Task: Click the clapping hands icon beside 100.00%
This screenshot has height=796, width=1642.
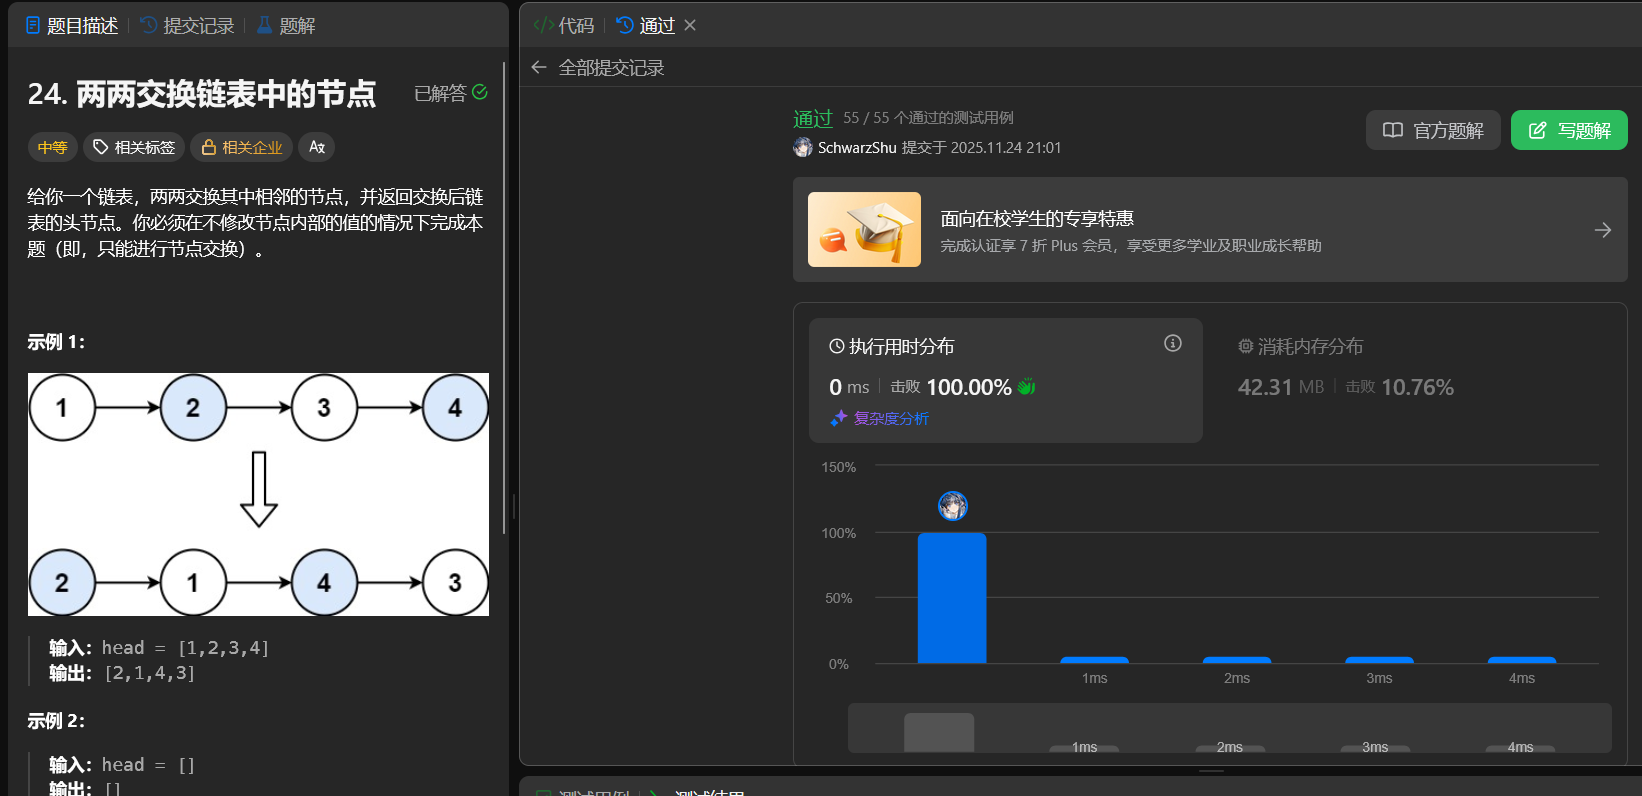Action: point(1026,387)
